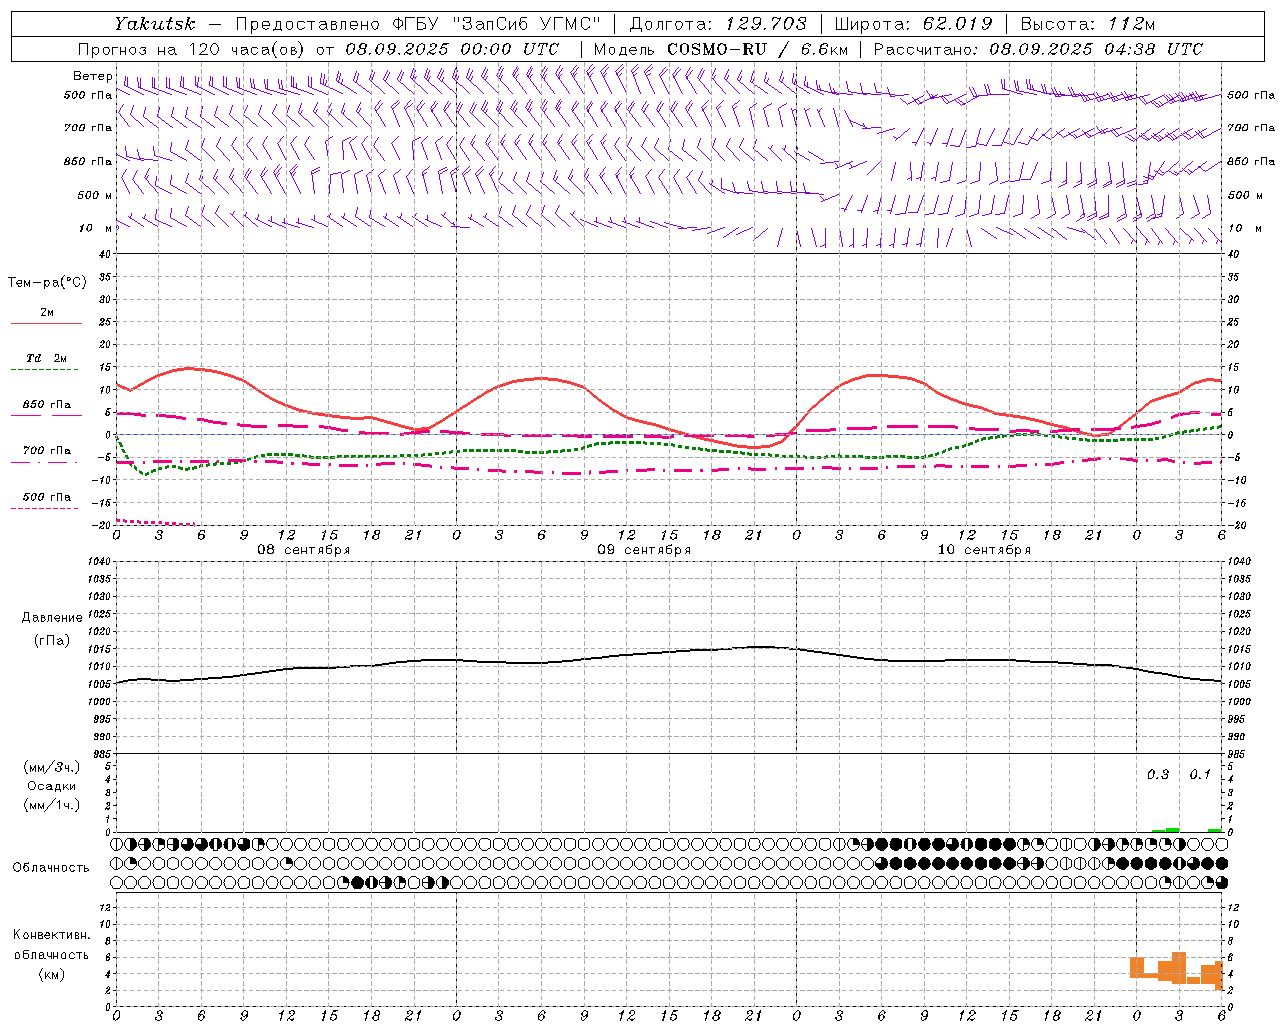
Task: Click the "(гПа)" unit label under Давление
Action: pyautogui.click(x=52, y=640)
